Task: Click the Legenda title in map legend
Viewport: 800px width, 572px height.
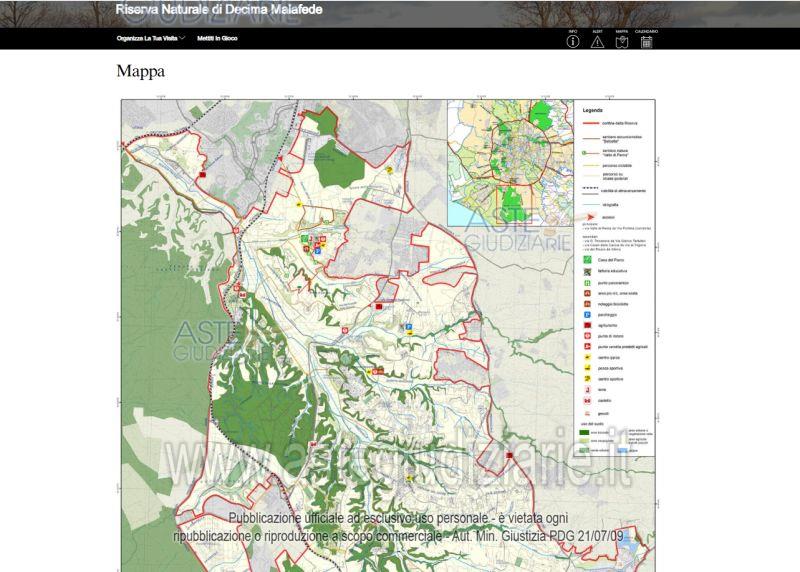Action: (x=593, y=110)
